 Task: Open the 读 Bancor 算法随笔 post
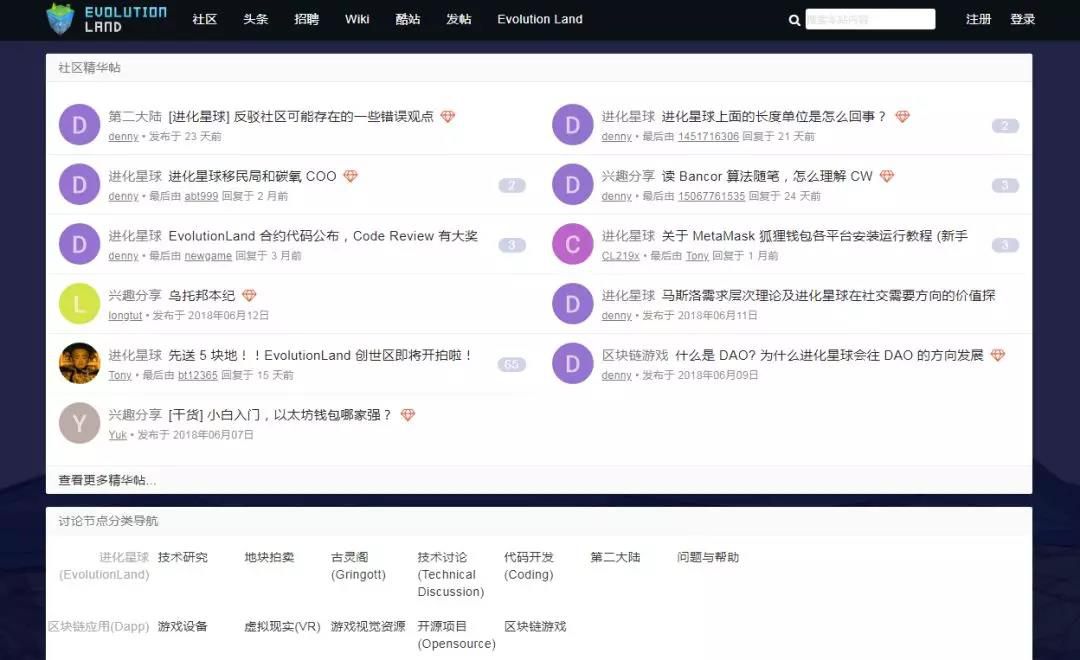[x=767, y=176]
